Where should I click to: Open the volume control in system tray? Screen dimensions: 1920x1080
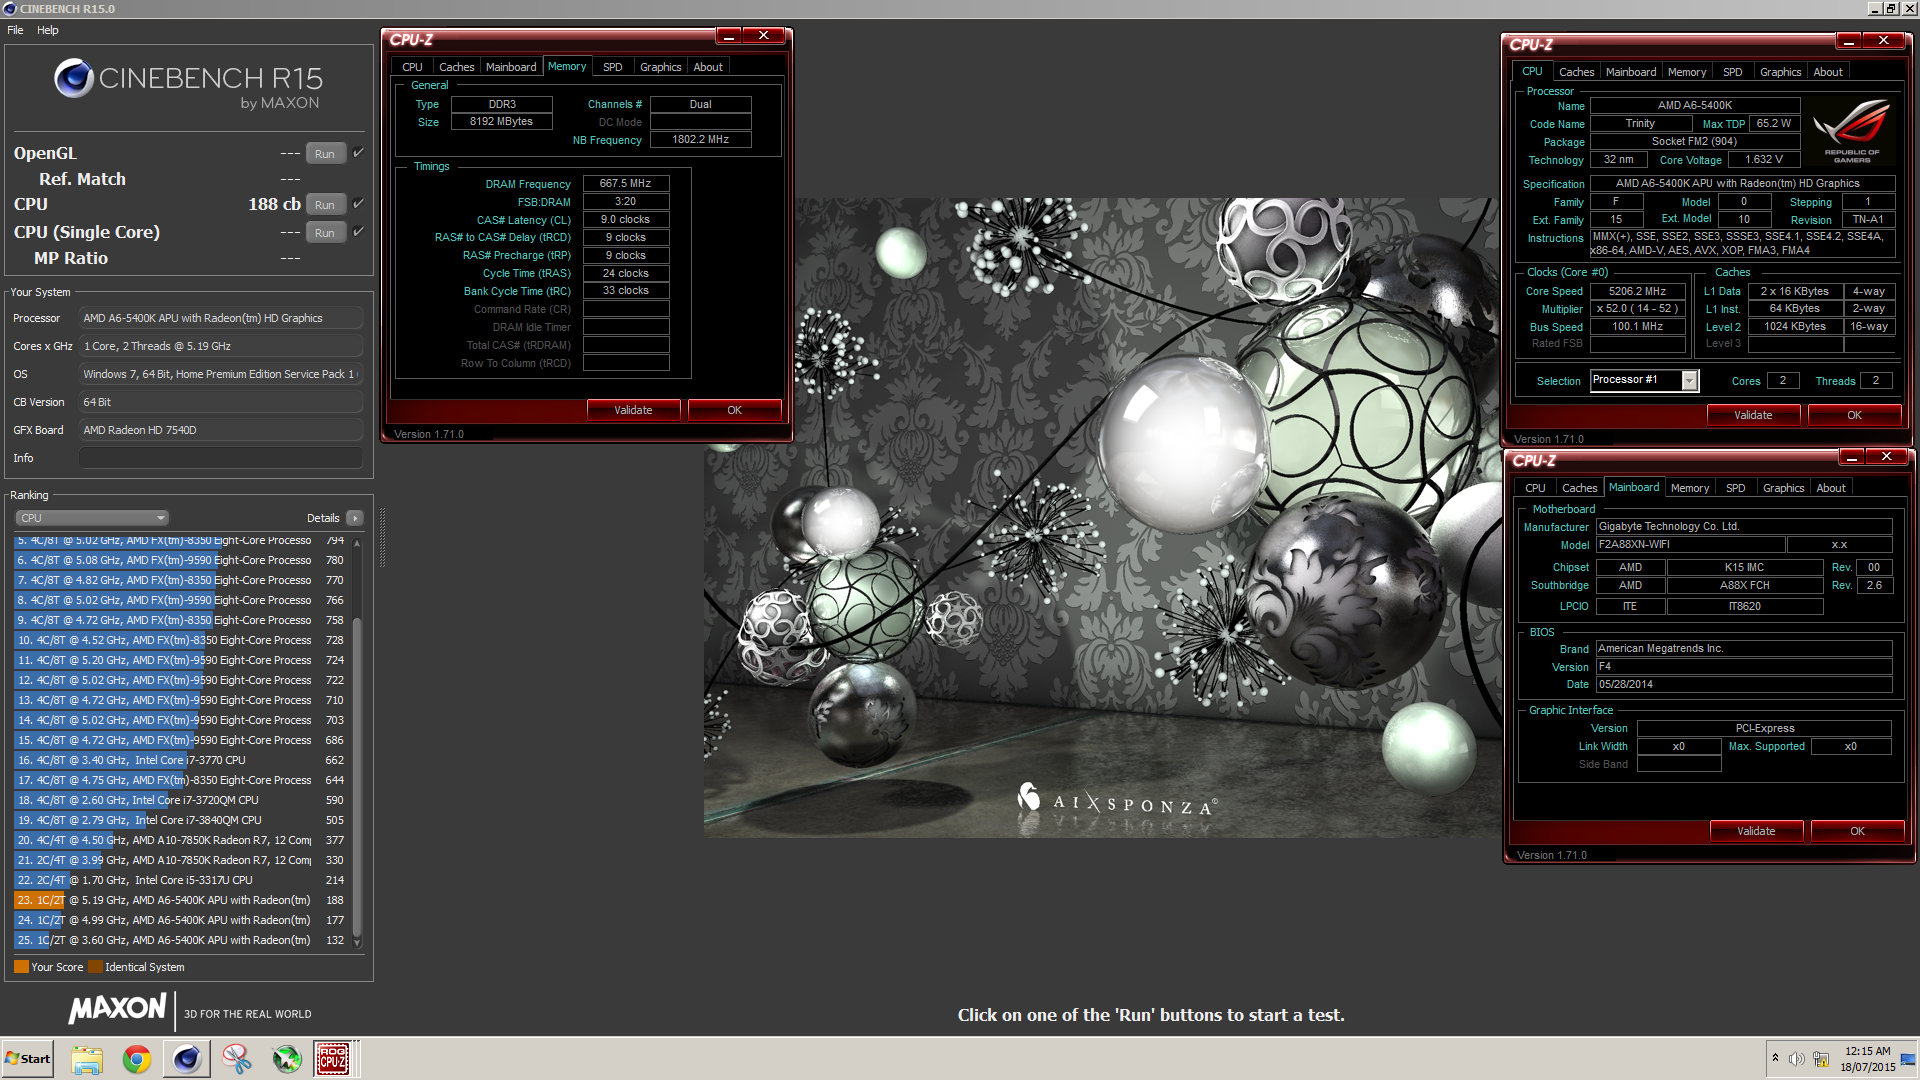click(x=1797, y=1059)
